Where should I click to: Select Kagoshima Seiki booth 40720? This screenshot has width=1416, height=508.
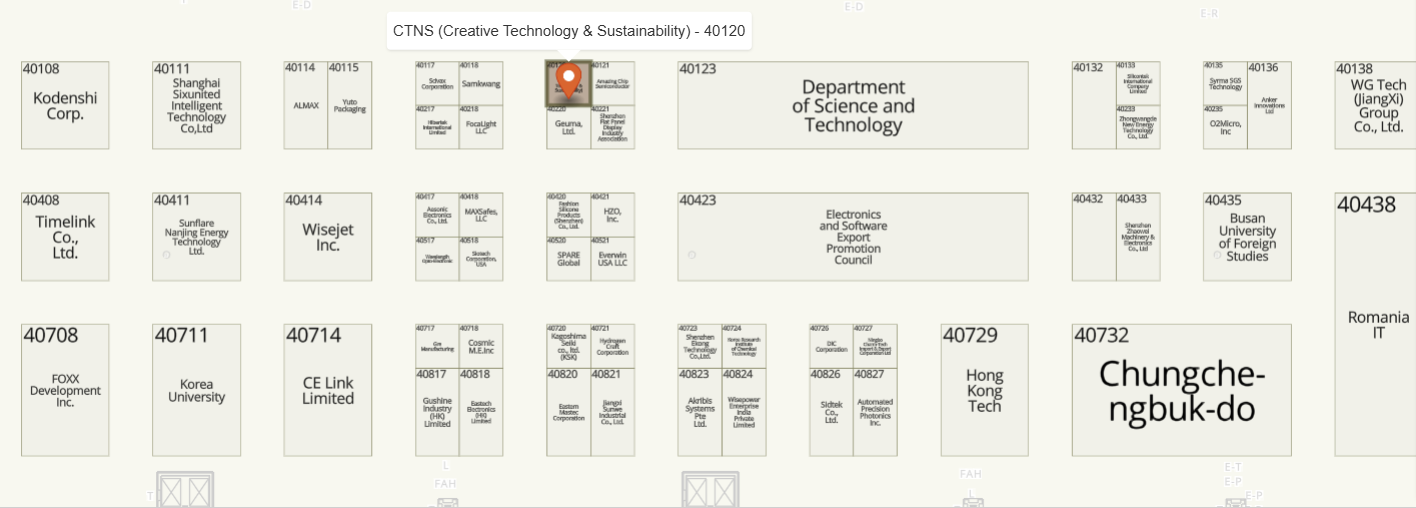tap(568, 346)
